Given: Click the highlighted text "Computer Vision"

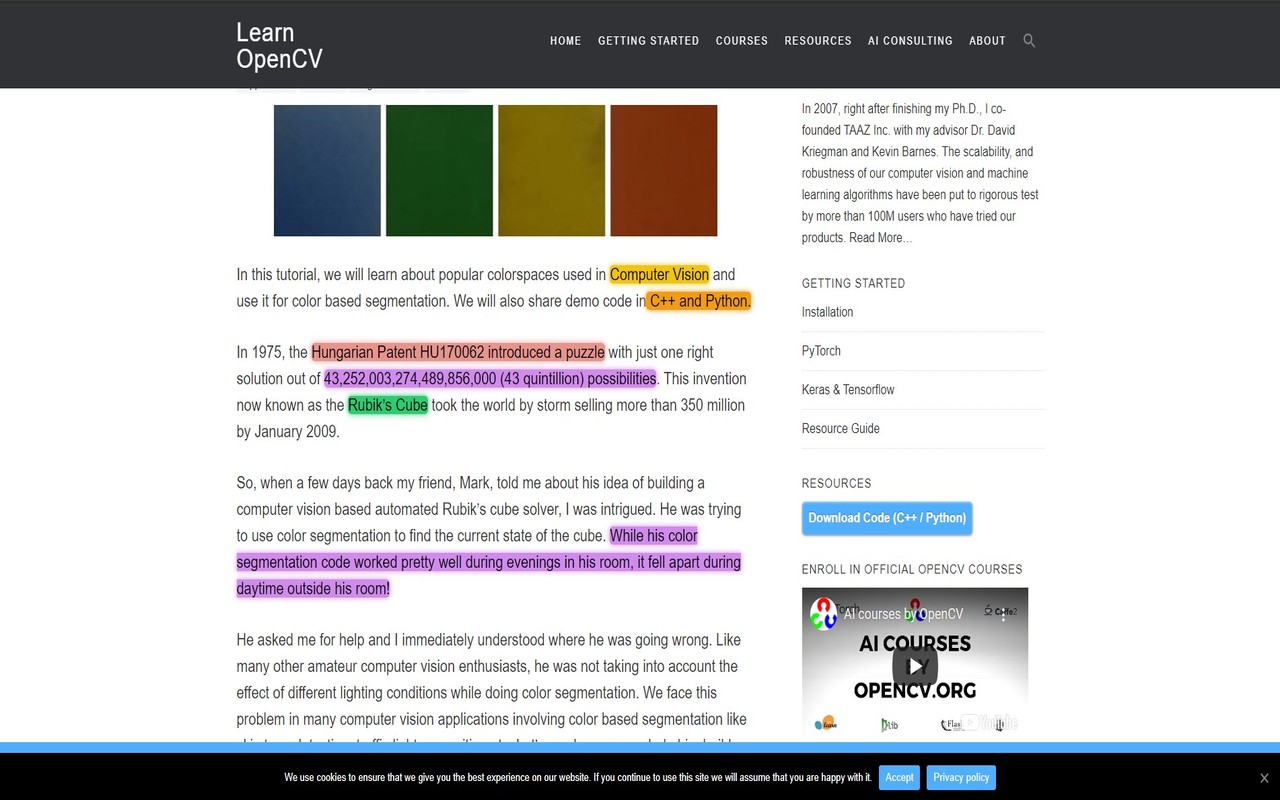Looking at the screenshot, I should coord(659,274).
